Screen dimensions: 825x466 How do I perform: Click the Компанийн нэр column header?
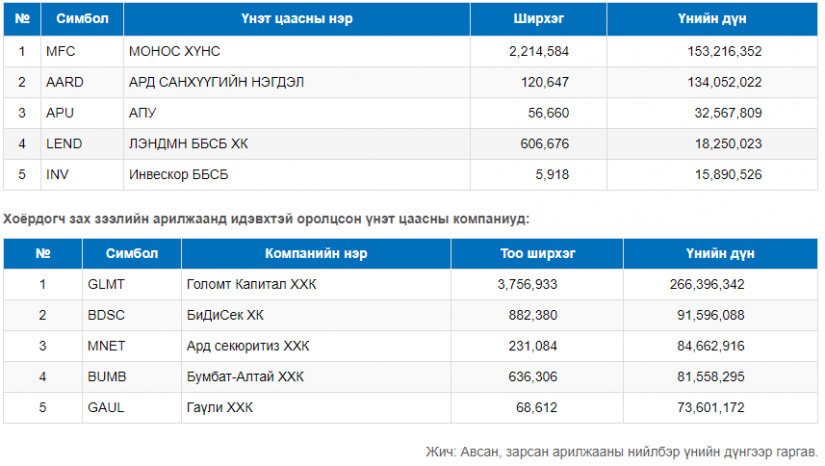click(316, 254)
